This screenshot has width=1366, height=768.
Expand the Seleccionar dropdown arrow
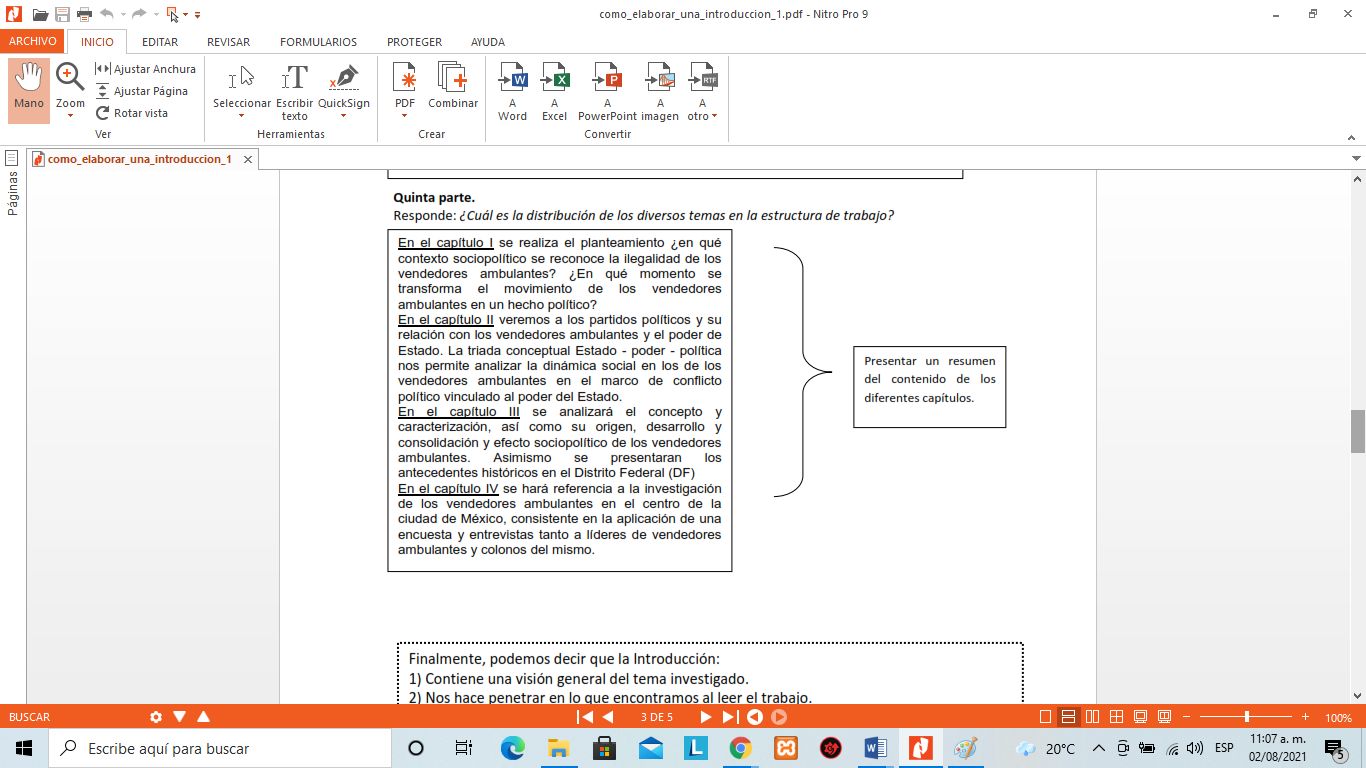pyautogui.click(x=242, y=116)
